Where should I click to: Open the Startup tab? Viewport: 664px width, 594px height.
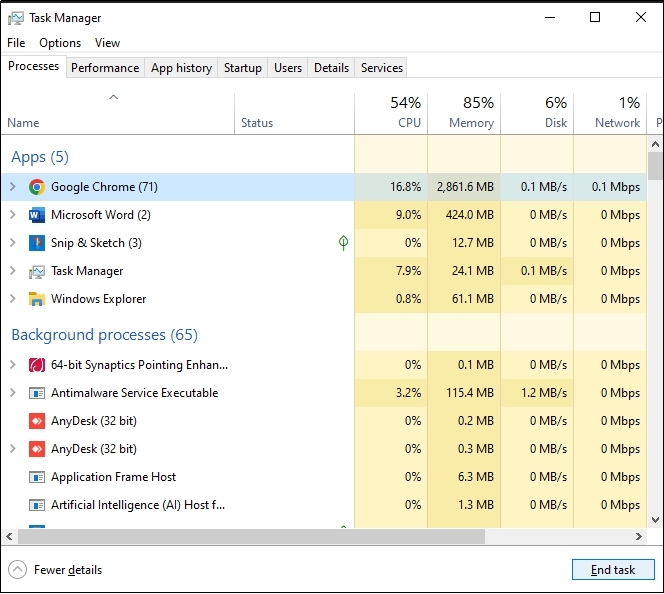[242, 68]
